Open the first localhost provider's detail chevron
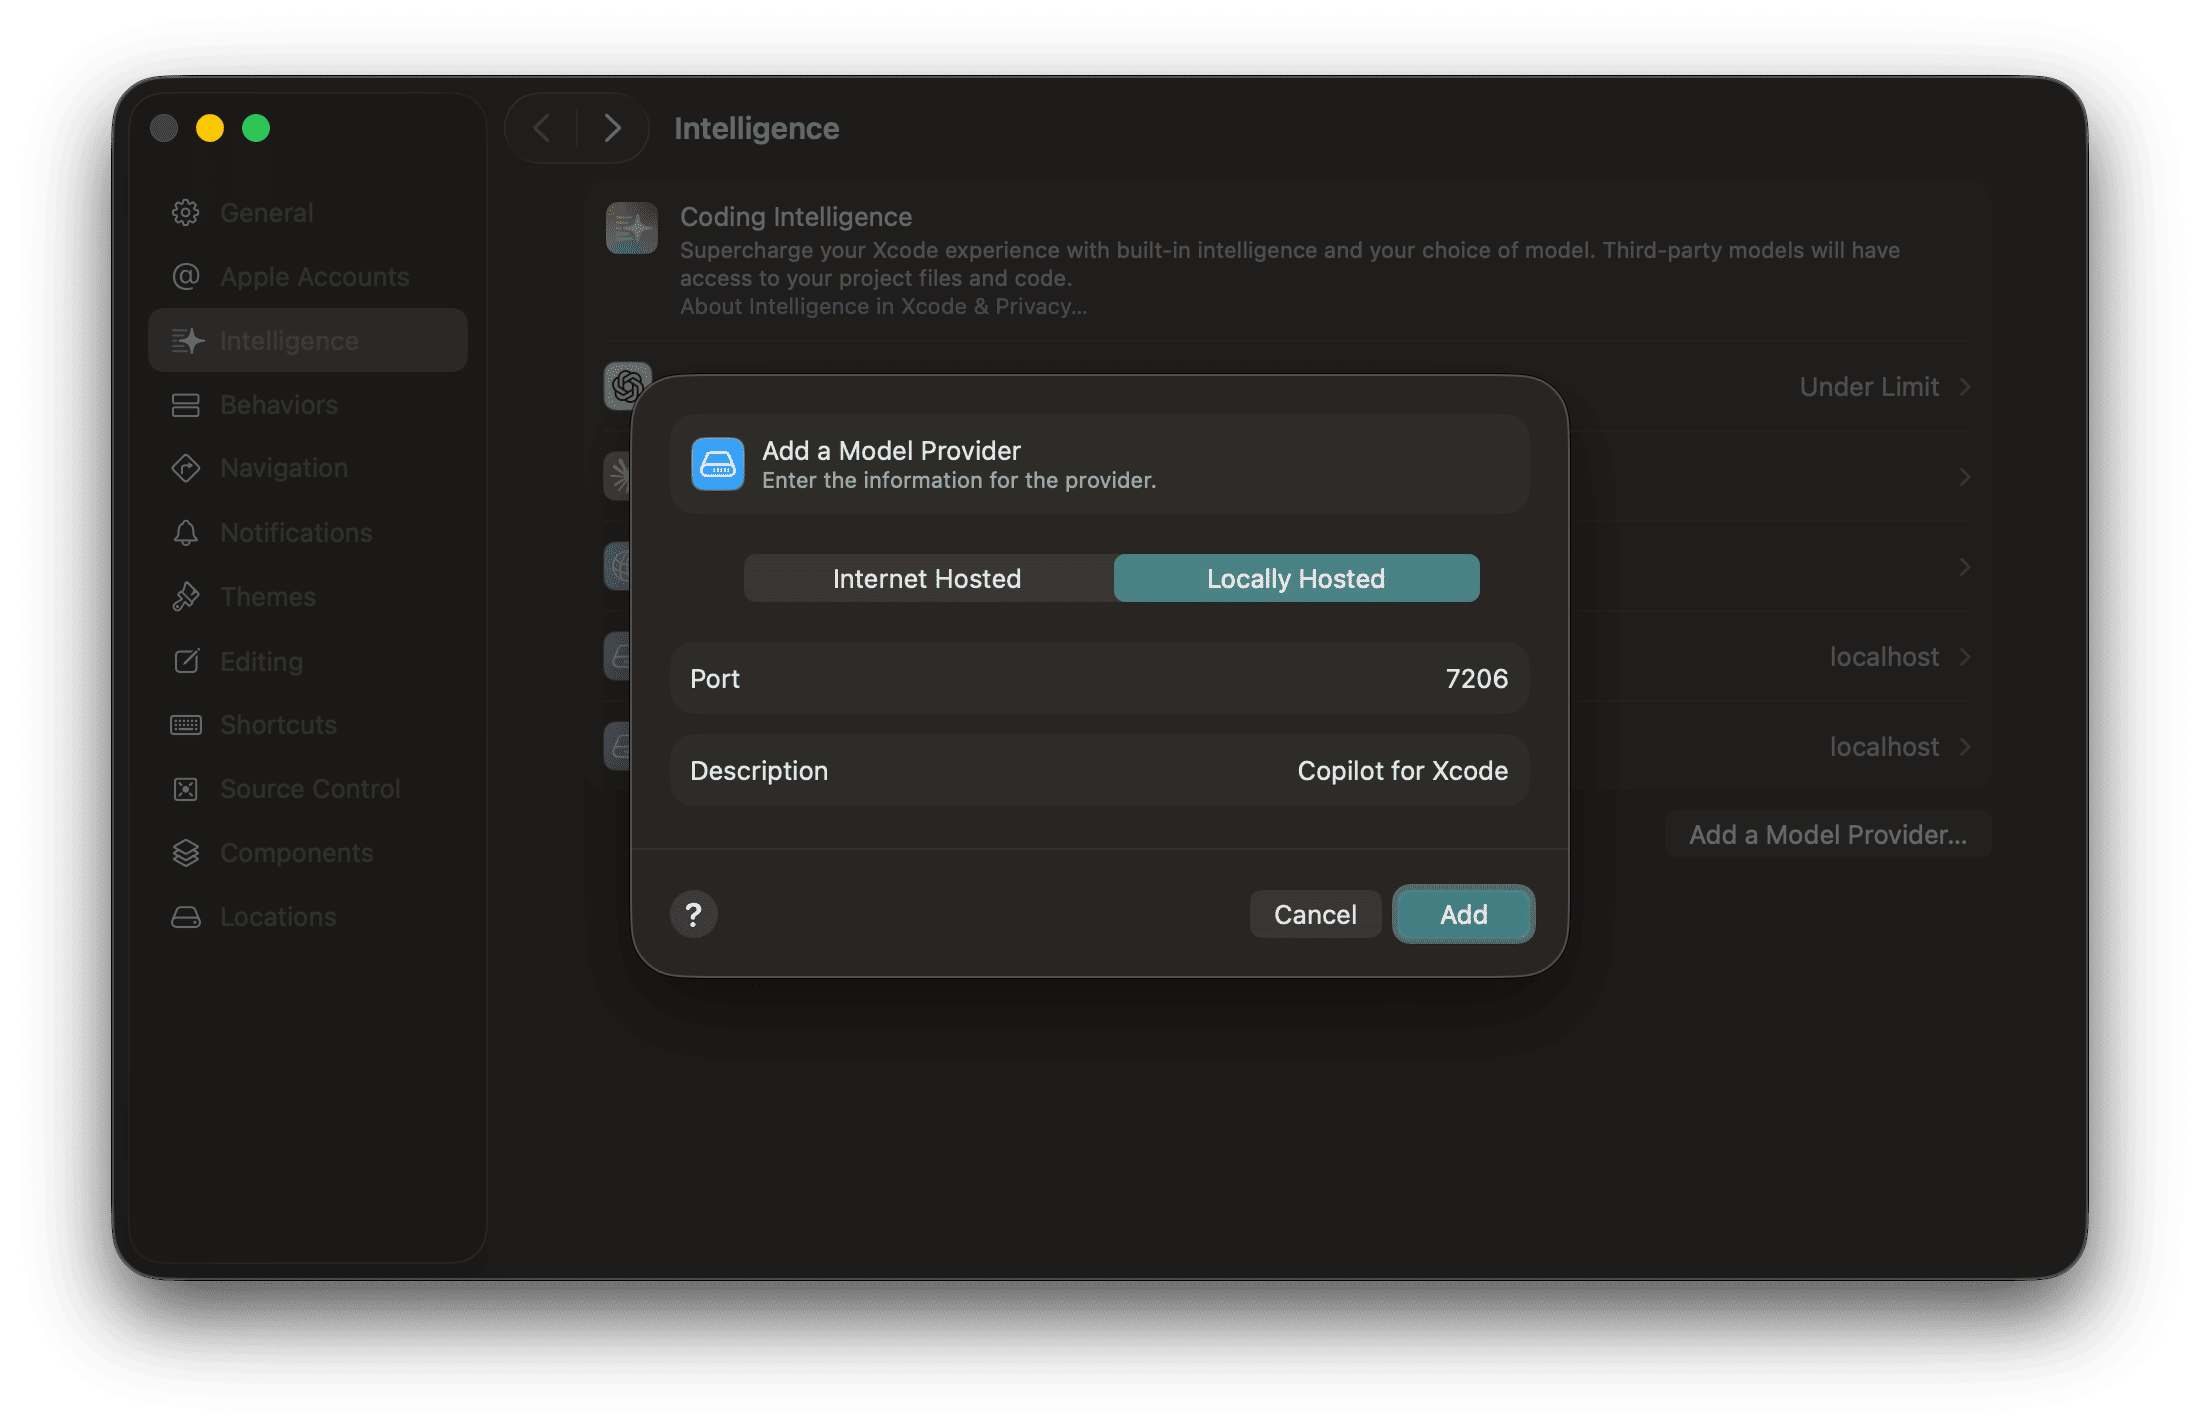Image resolution: width=2200 pixels, height=1428 pixels. [x=1964, y=656]
